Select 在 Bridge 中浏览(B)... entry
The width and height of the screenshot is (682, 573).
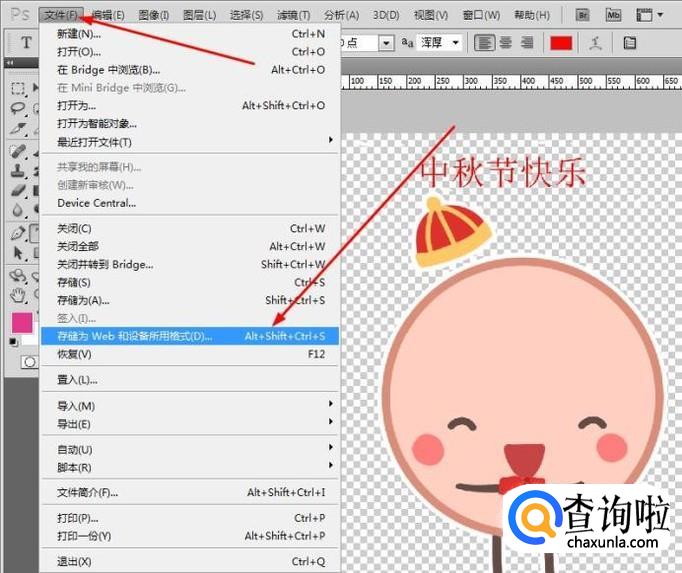coord(190,70)
